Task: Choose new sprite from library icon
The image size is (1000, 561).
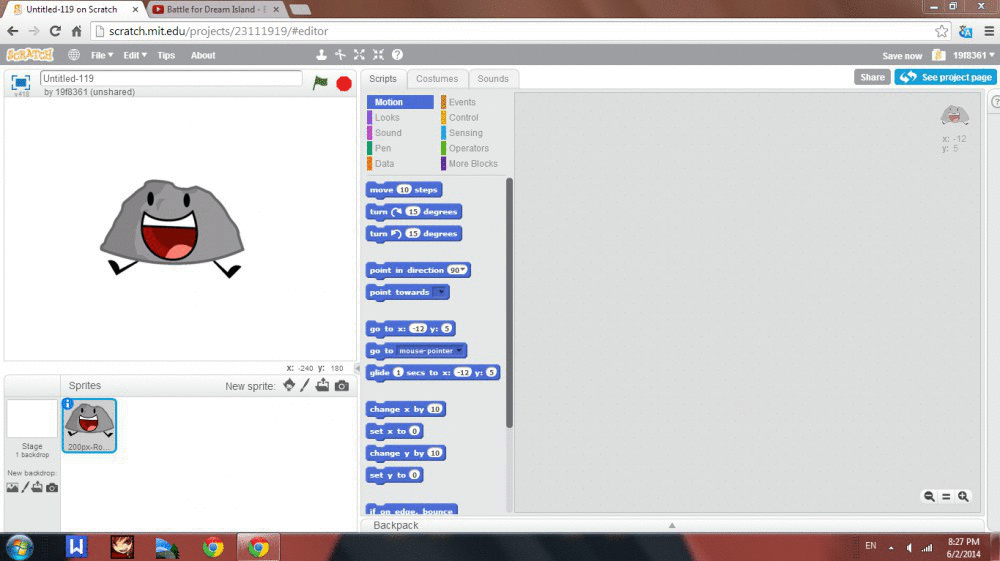Action: point(289,386)
